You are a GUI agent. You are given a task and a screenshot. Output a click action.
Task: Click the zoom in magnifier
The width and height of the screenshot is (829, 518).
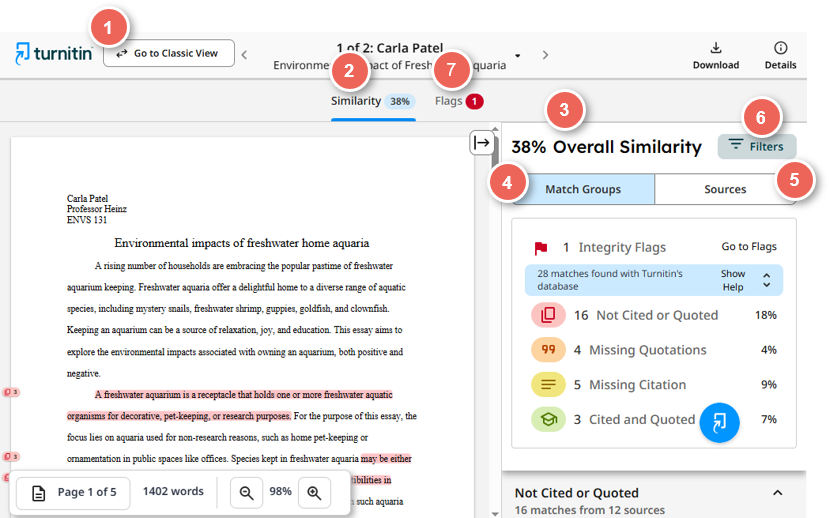(314, 493)
